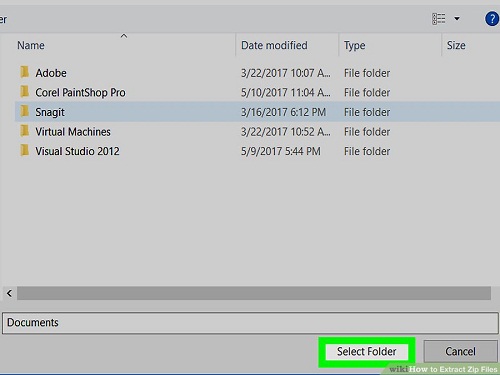Image resolution: width=500 pixels, height=375 pixels.
Task: Click the Visual Studio 2012 folder icon
Action: [24, 150]
